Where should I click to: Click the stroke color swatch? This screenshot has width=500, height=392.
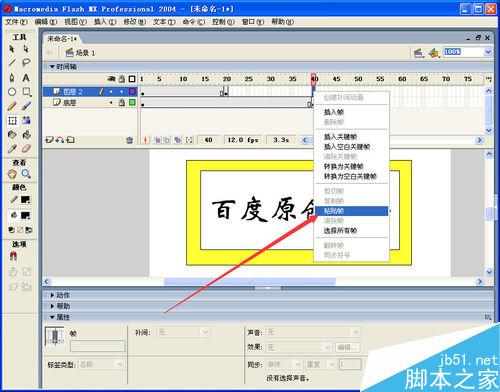click(25, 200)
